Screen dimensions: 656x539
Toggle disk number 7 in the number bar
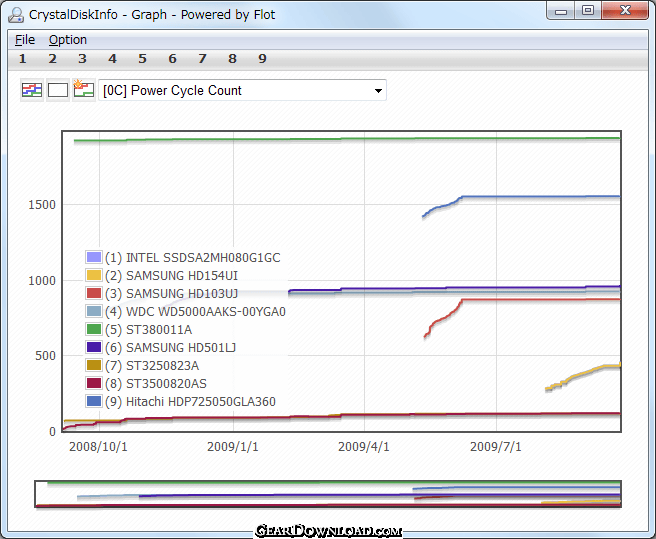pos(202,59)
